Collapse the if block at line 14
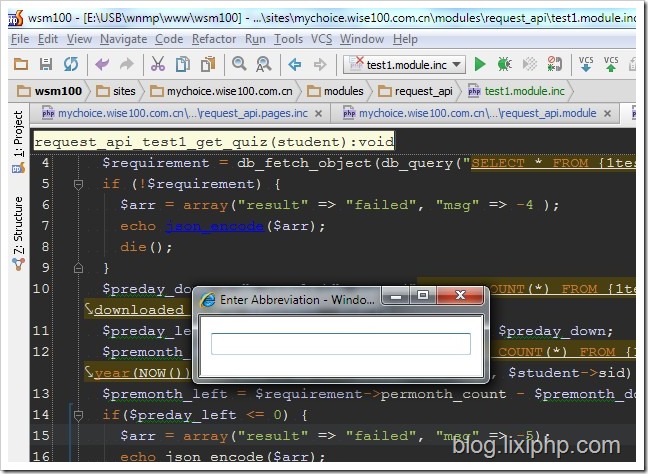Image resolution: width=648 pixels, height=474 pixels. point(78,415)
